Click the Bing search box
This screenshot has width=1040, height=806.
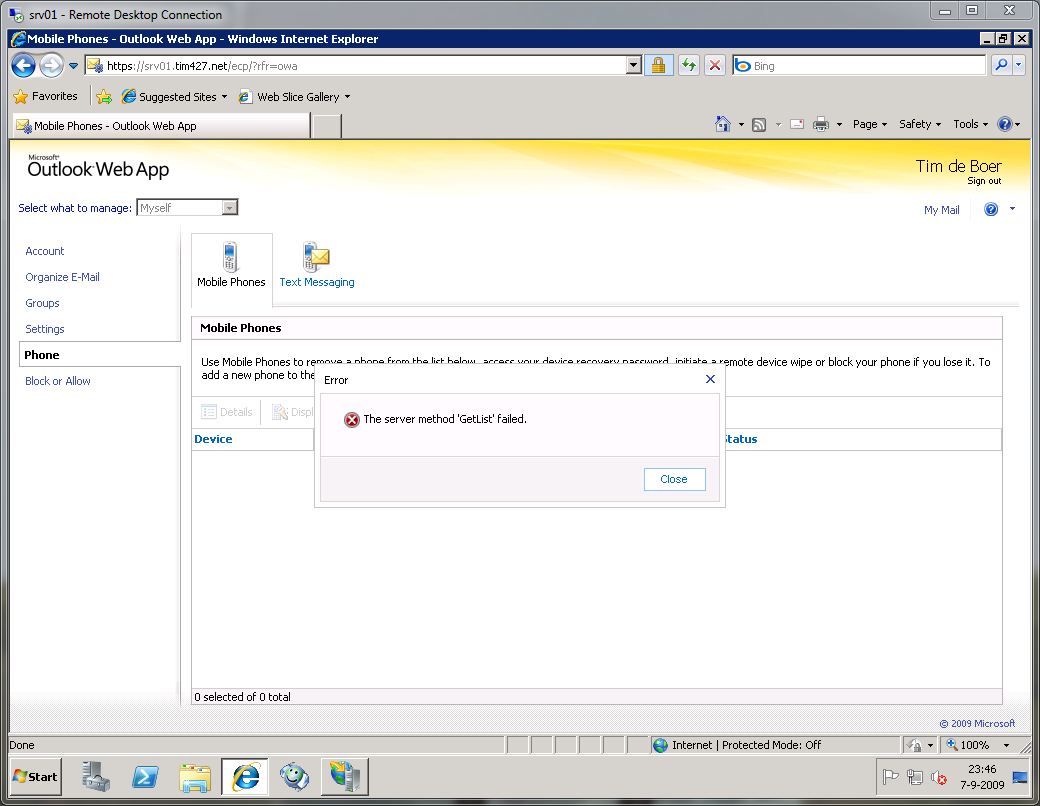pyautogui.click(x=860, y=66)
